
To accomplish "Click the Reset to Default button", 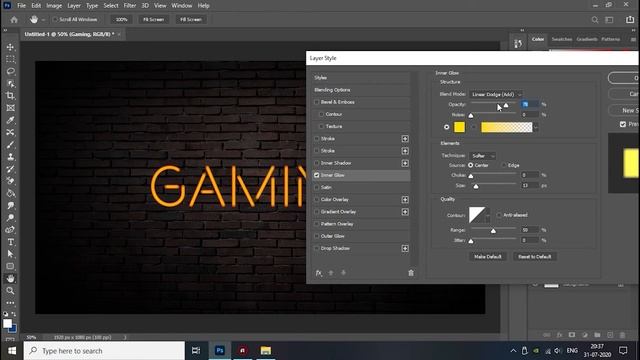I will tap(535, 257).
